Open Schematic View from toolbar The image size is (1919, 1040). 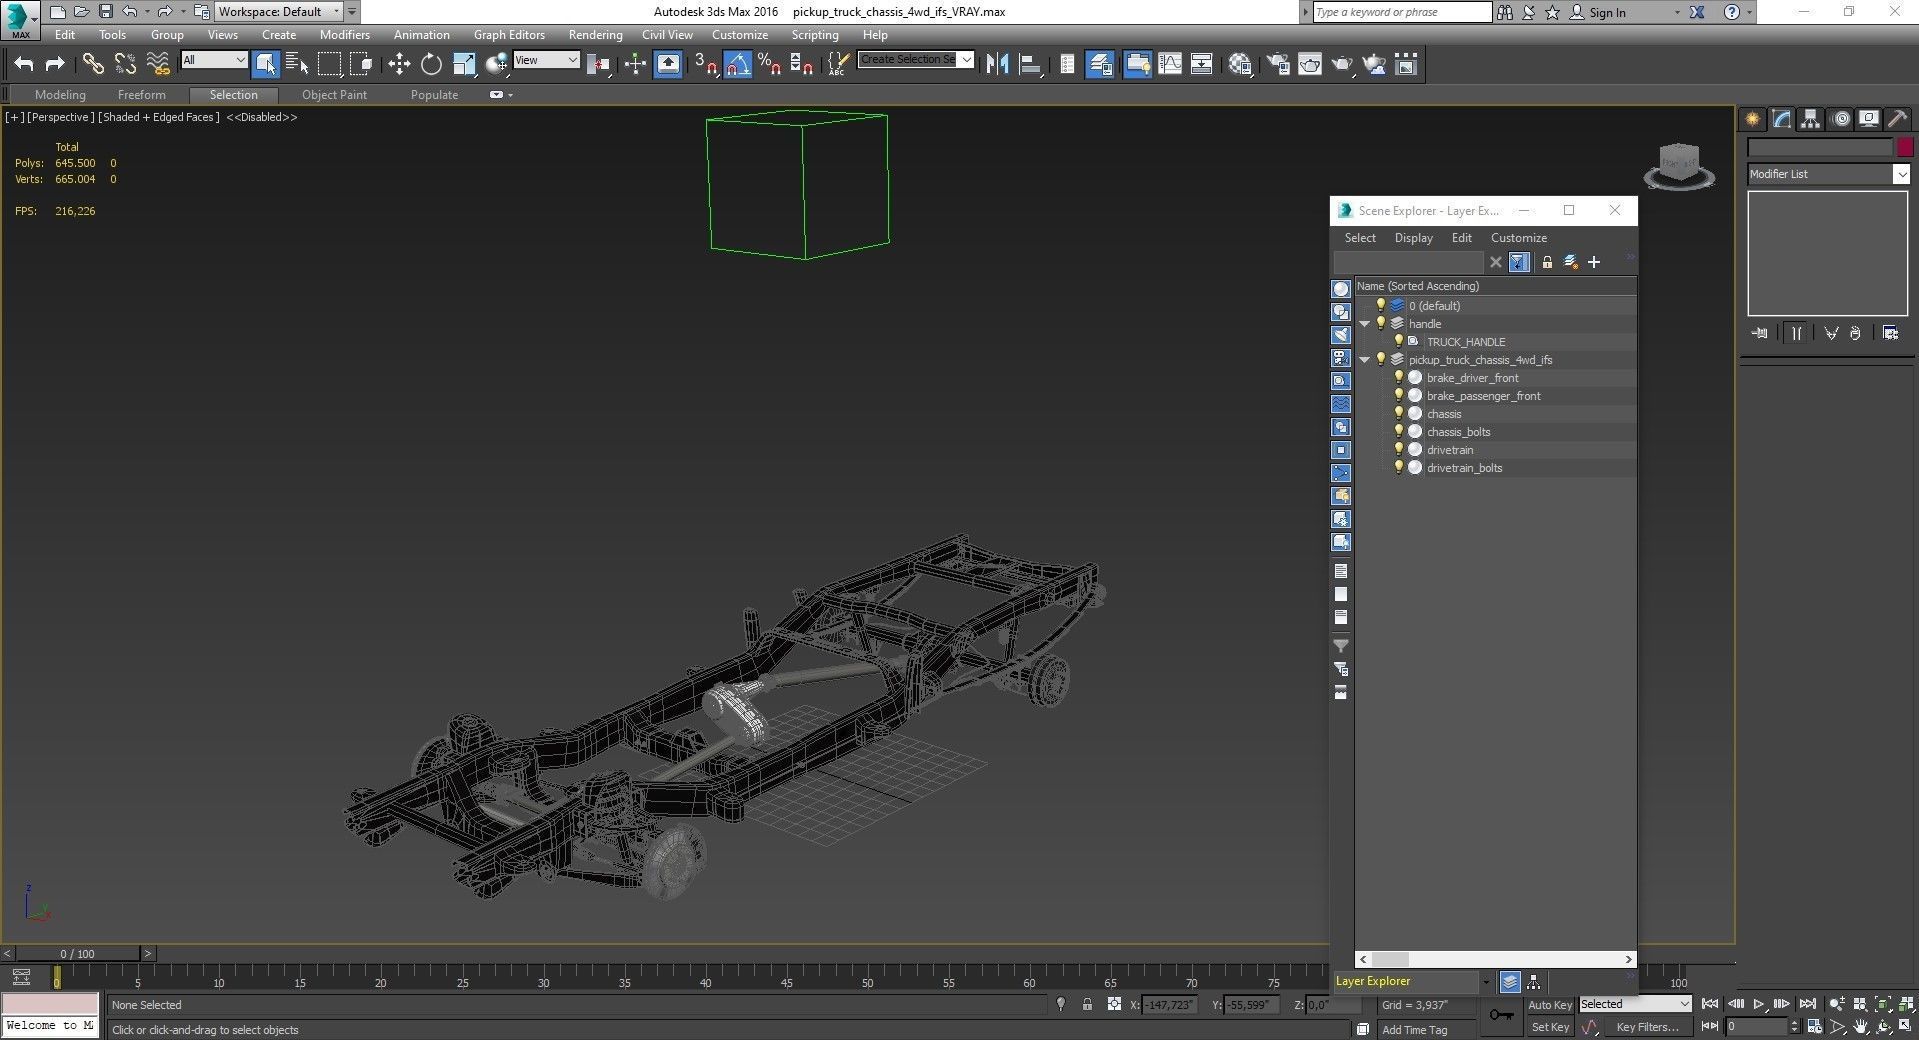click(x=1201, y=64)
